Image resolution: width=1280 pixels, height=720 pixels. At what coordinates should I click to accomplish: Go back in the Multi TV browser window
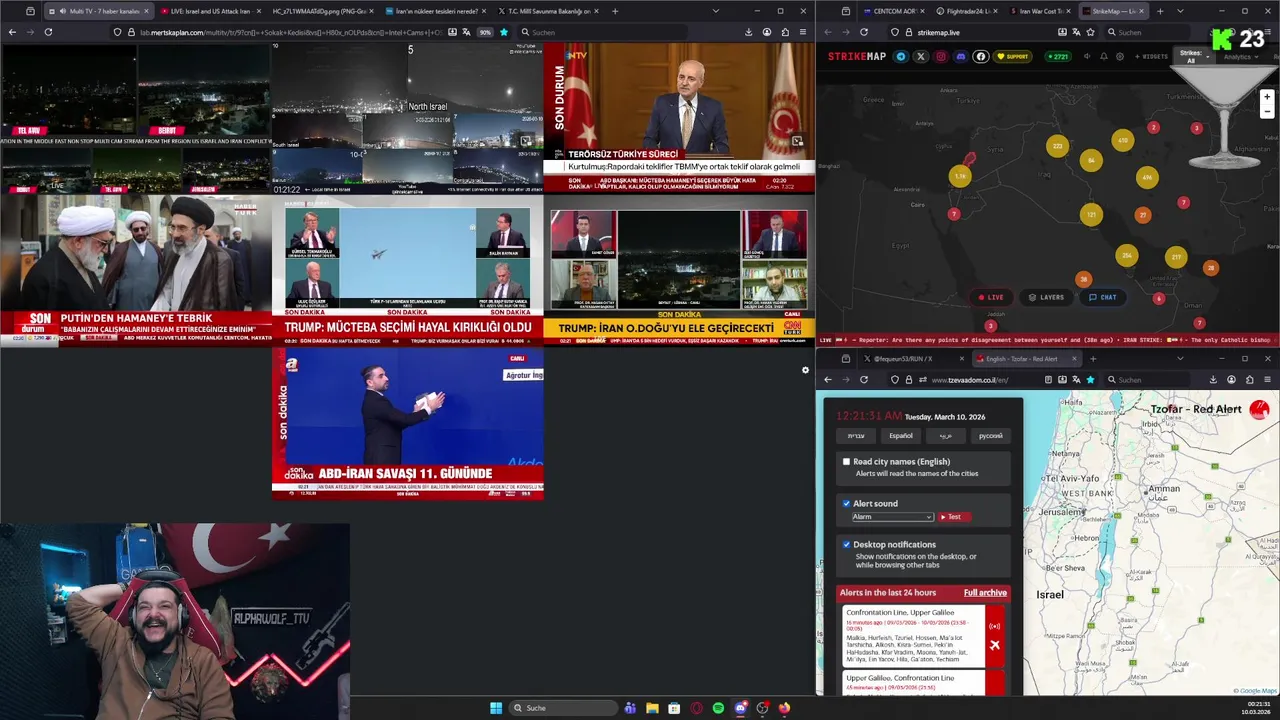click(x=12, y=32)
